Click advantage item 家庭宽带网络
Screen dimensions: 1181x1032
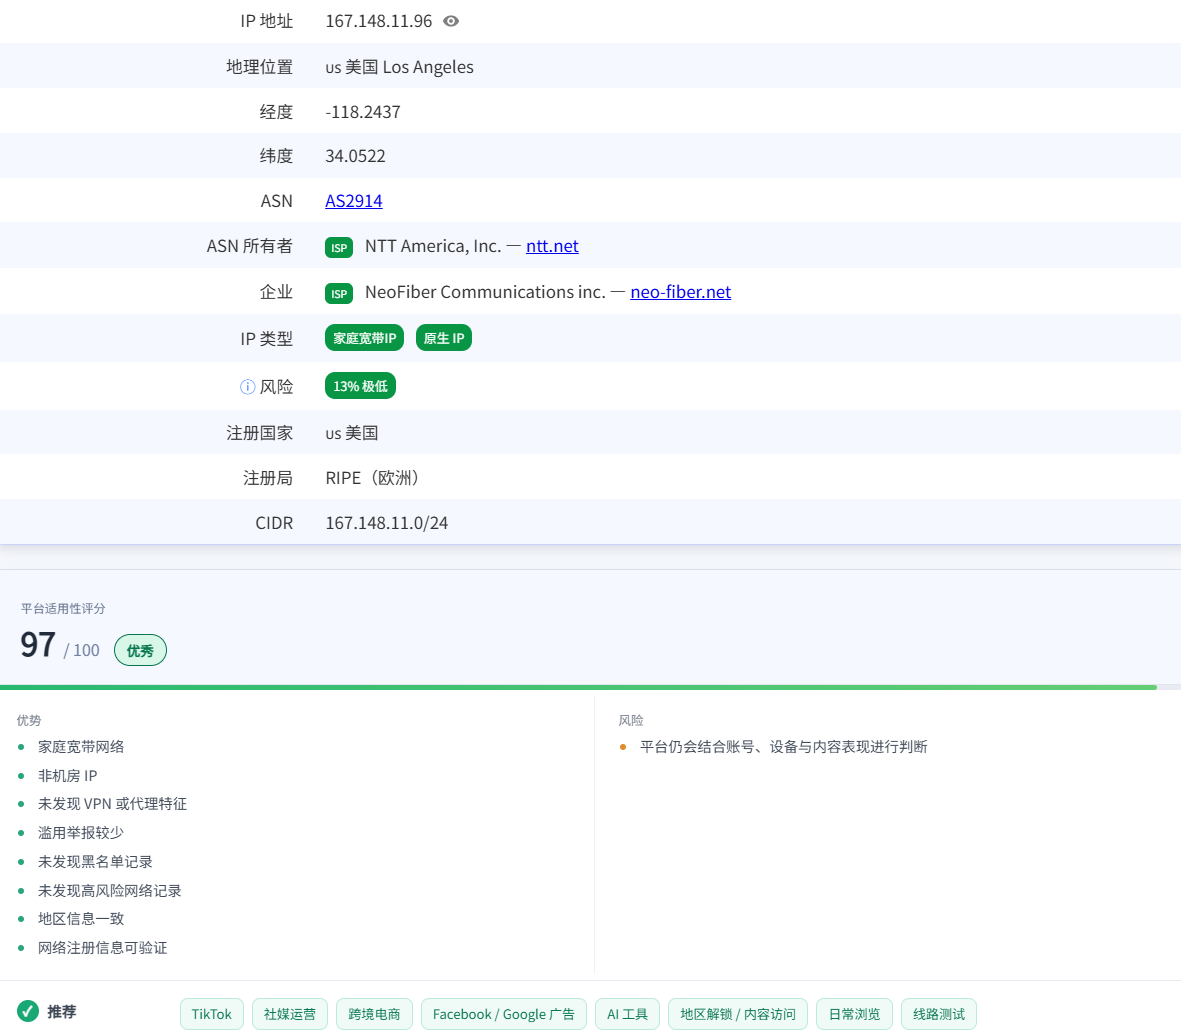pos(81,747)
